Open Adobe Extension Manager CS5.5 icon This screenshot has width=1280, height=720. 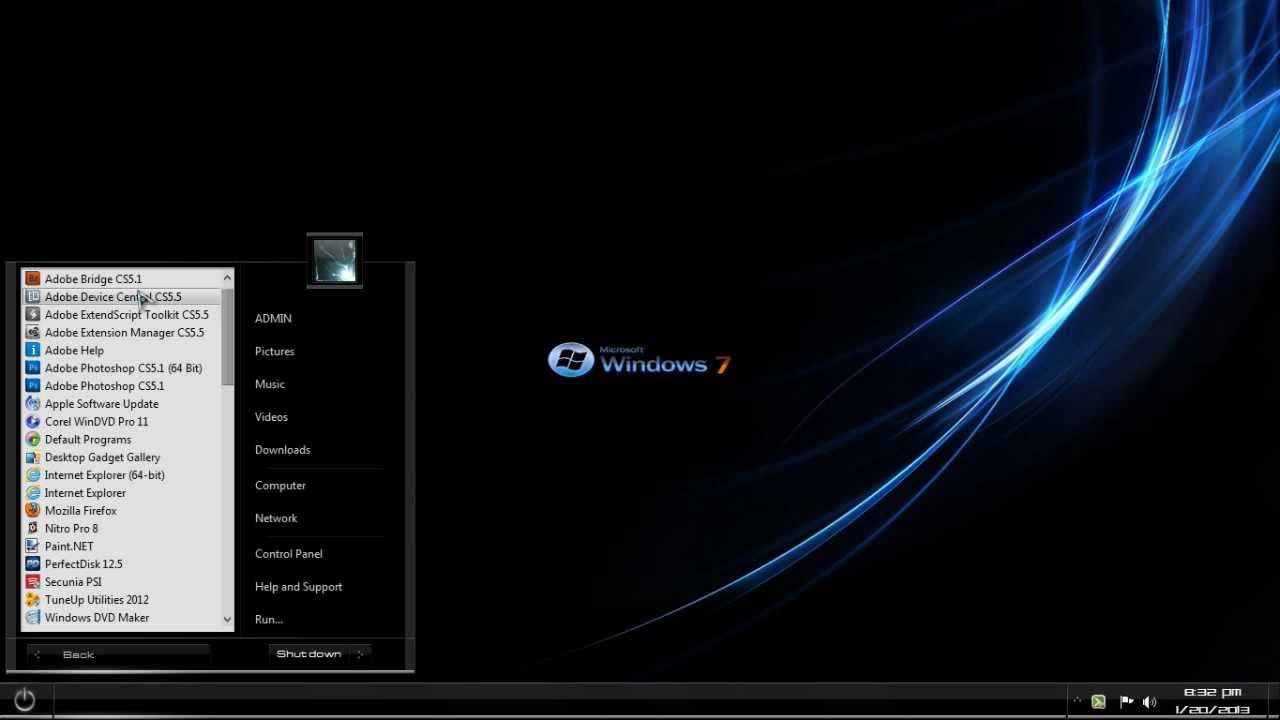(33, 333)
